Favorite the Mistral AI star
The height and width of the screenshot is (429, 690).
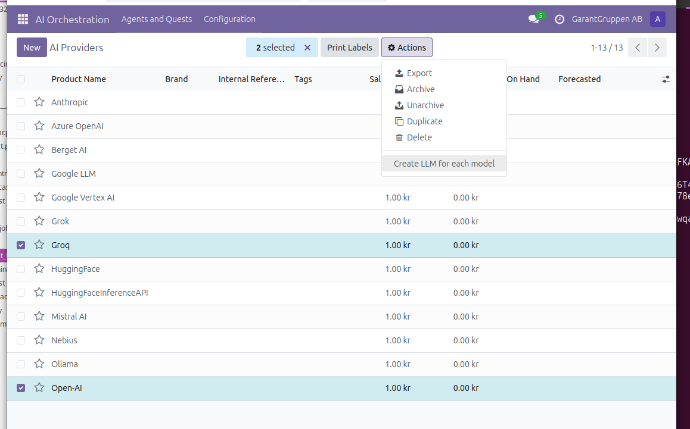point(39,316)
